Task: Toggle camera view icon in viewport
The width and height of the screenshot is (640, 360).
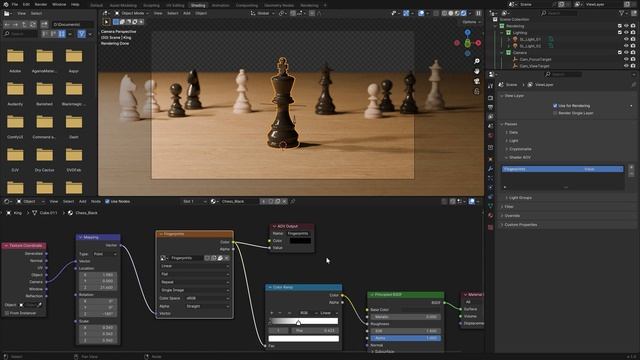Action: [x=476, y=81]
